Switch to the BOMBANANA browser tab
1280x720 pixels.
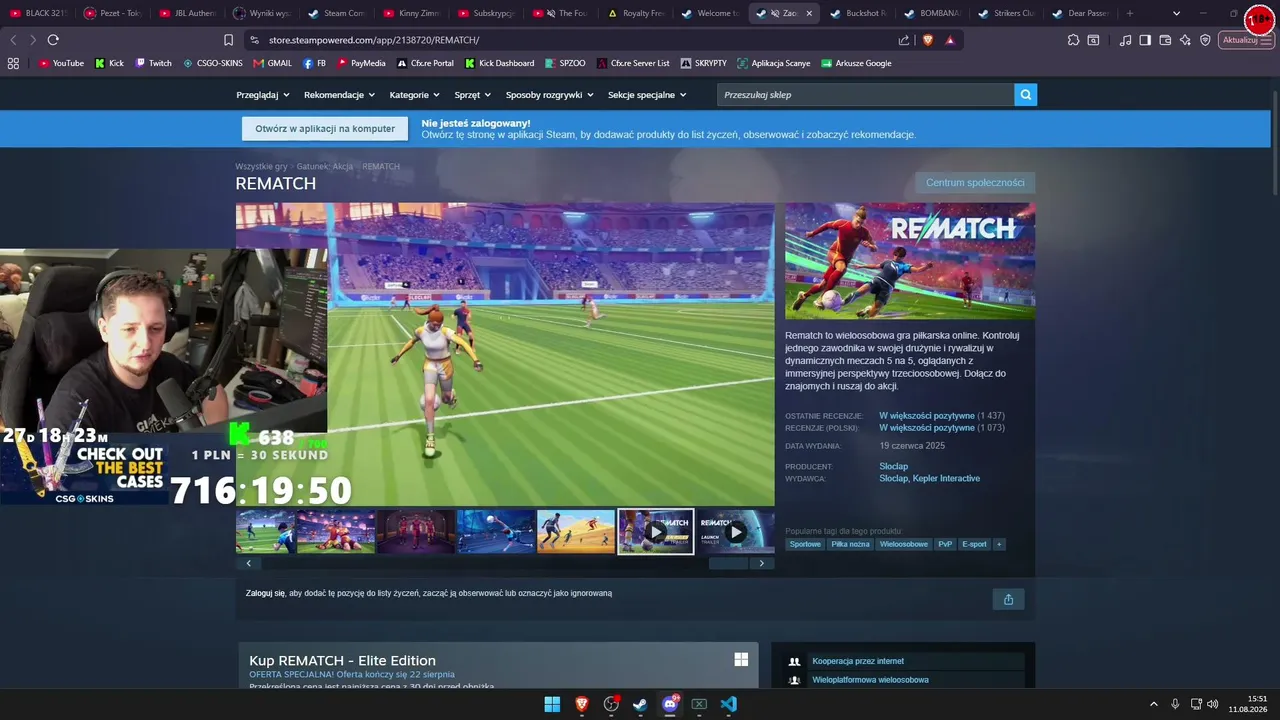933,13
